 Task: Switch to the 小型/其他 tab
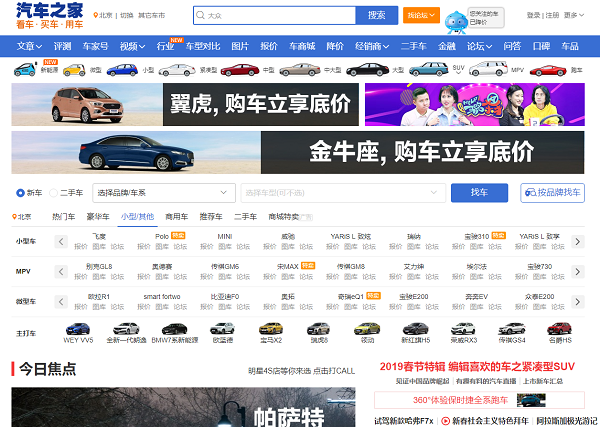pos(137,217)
